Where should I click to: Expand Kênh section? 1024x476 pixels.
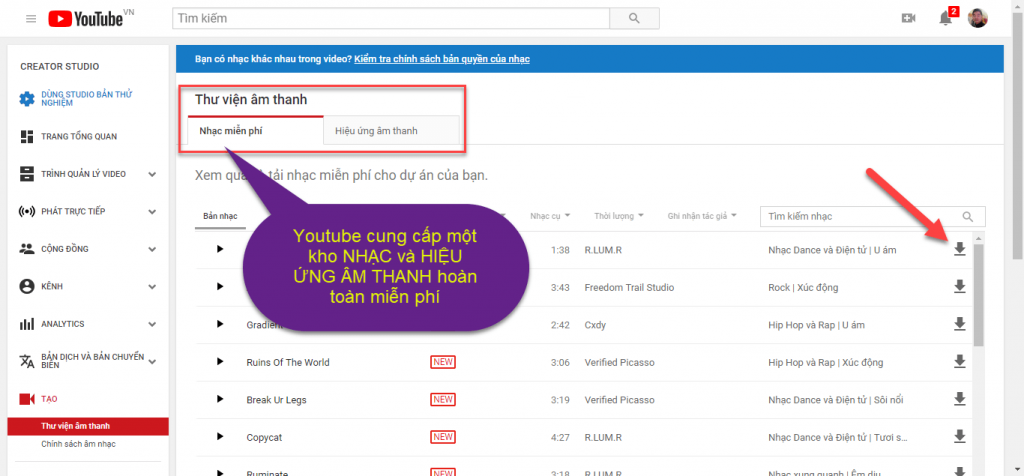[x=152, y=287]
